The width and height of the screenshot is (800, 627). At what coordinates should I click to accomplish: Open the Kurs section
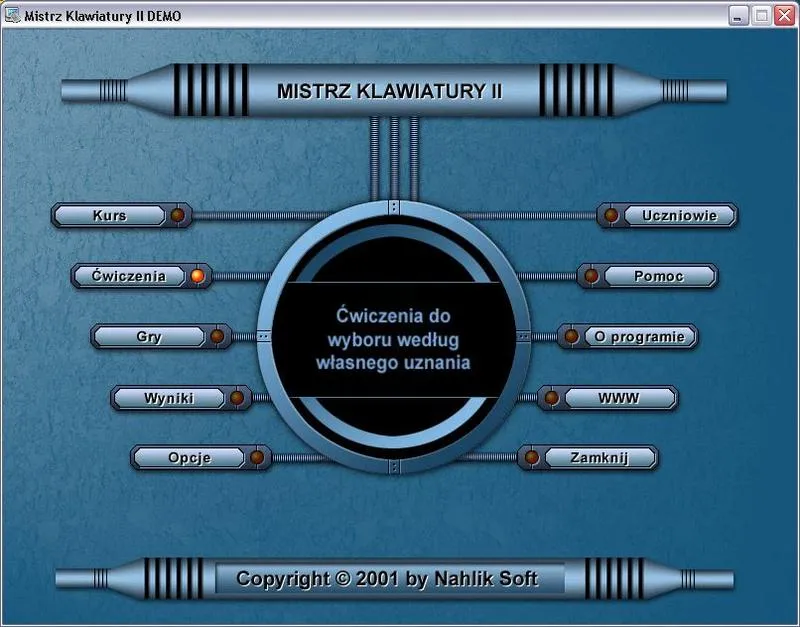(110, 215)
